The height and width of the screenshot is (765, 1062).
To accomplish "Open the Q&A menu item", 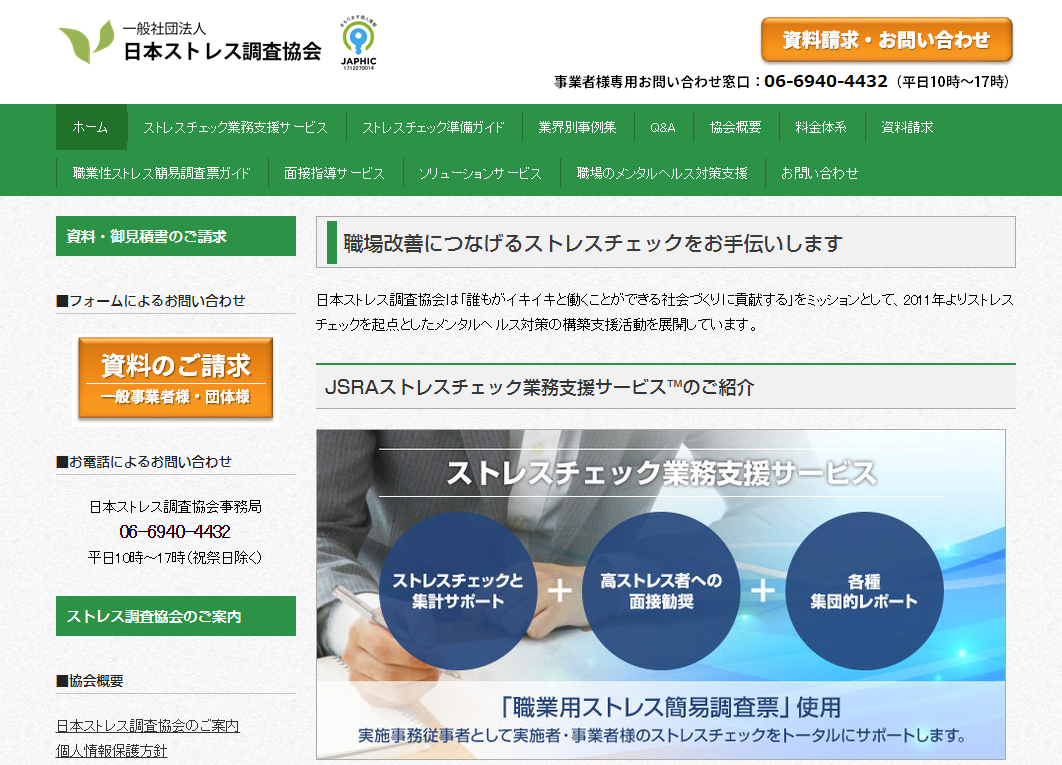I will [x=663, y=127].
